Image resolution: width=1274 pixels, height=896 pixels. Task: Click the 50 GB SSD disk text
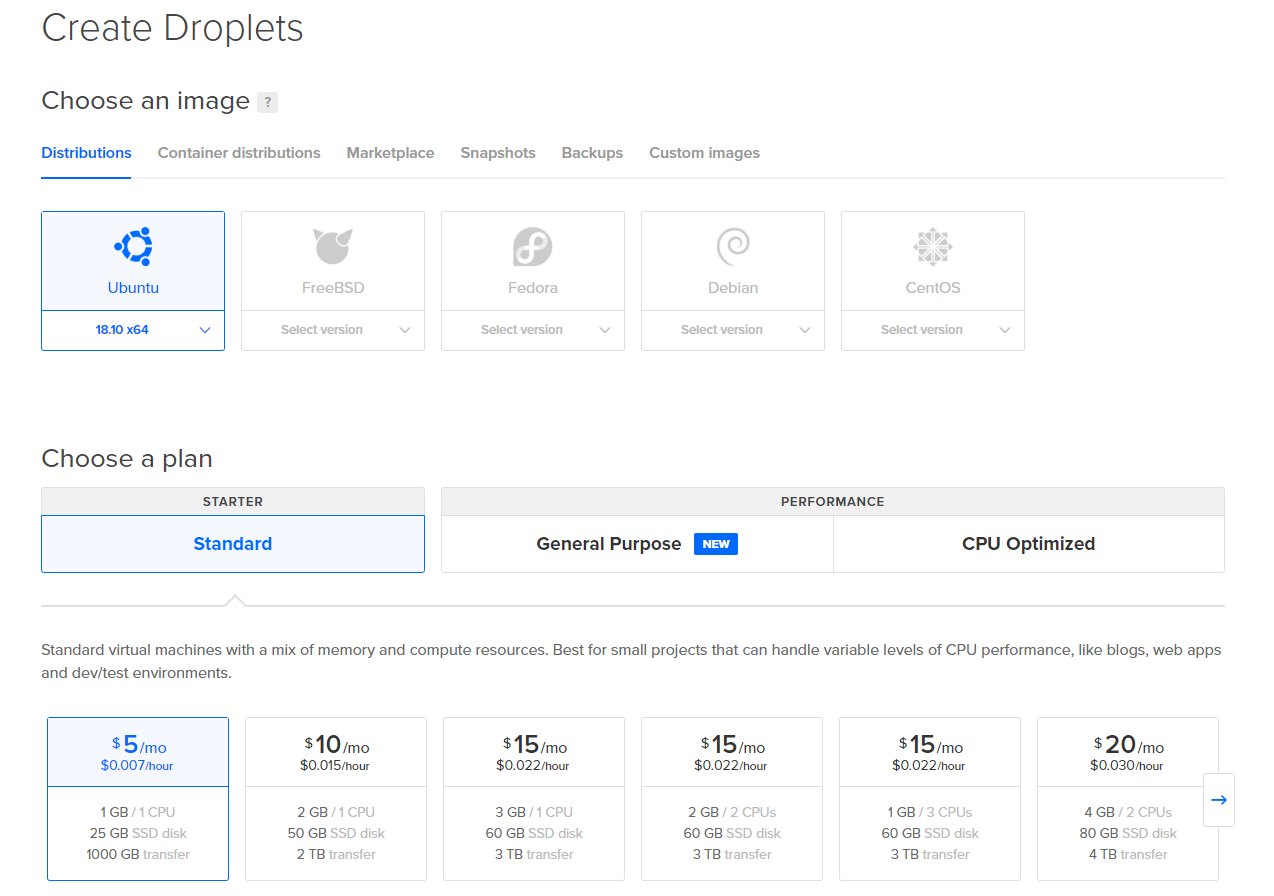[336, 834]
